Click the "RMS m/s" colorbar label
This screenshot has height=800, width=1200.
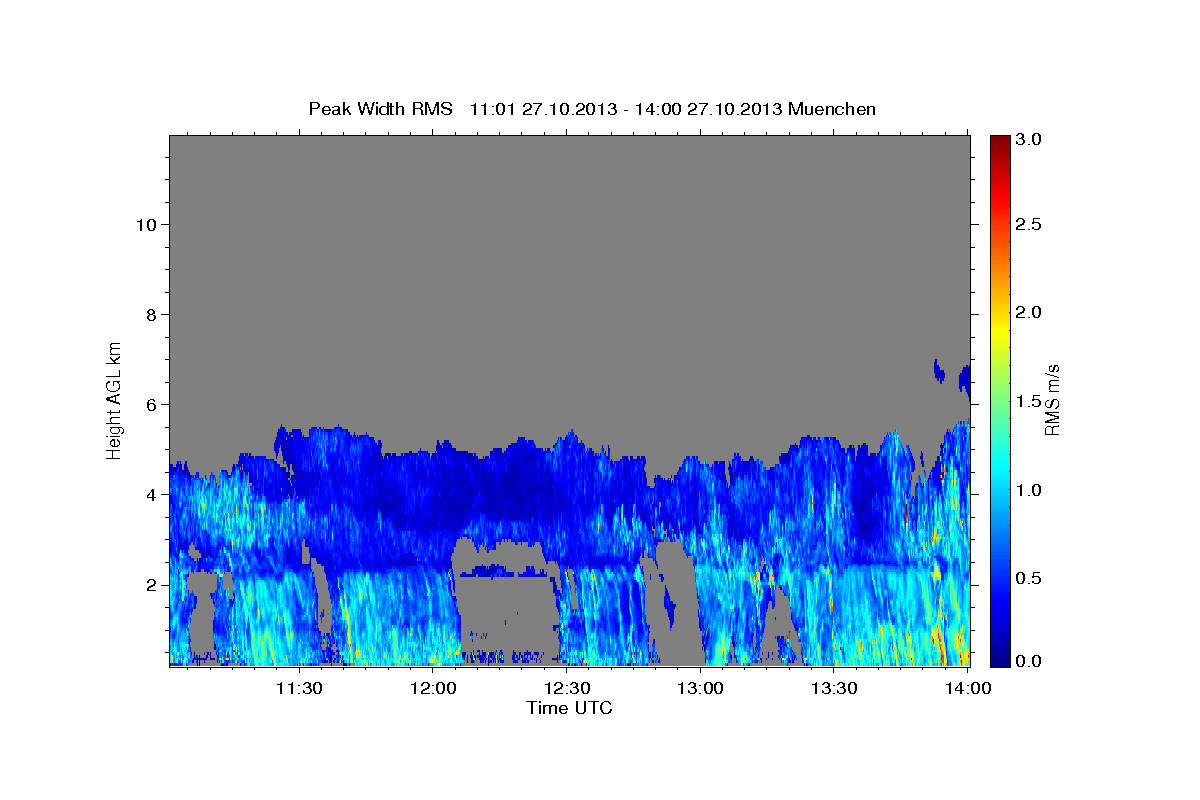[1052, 400]
